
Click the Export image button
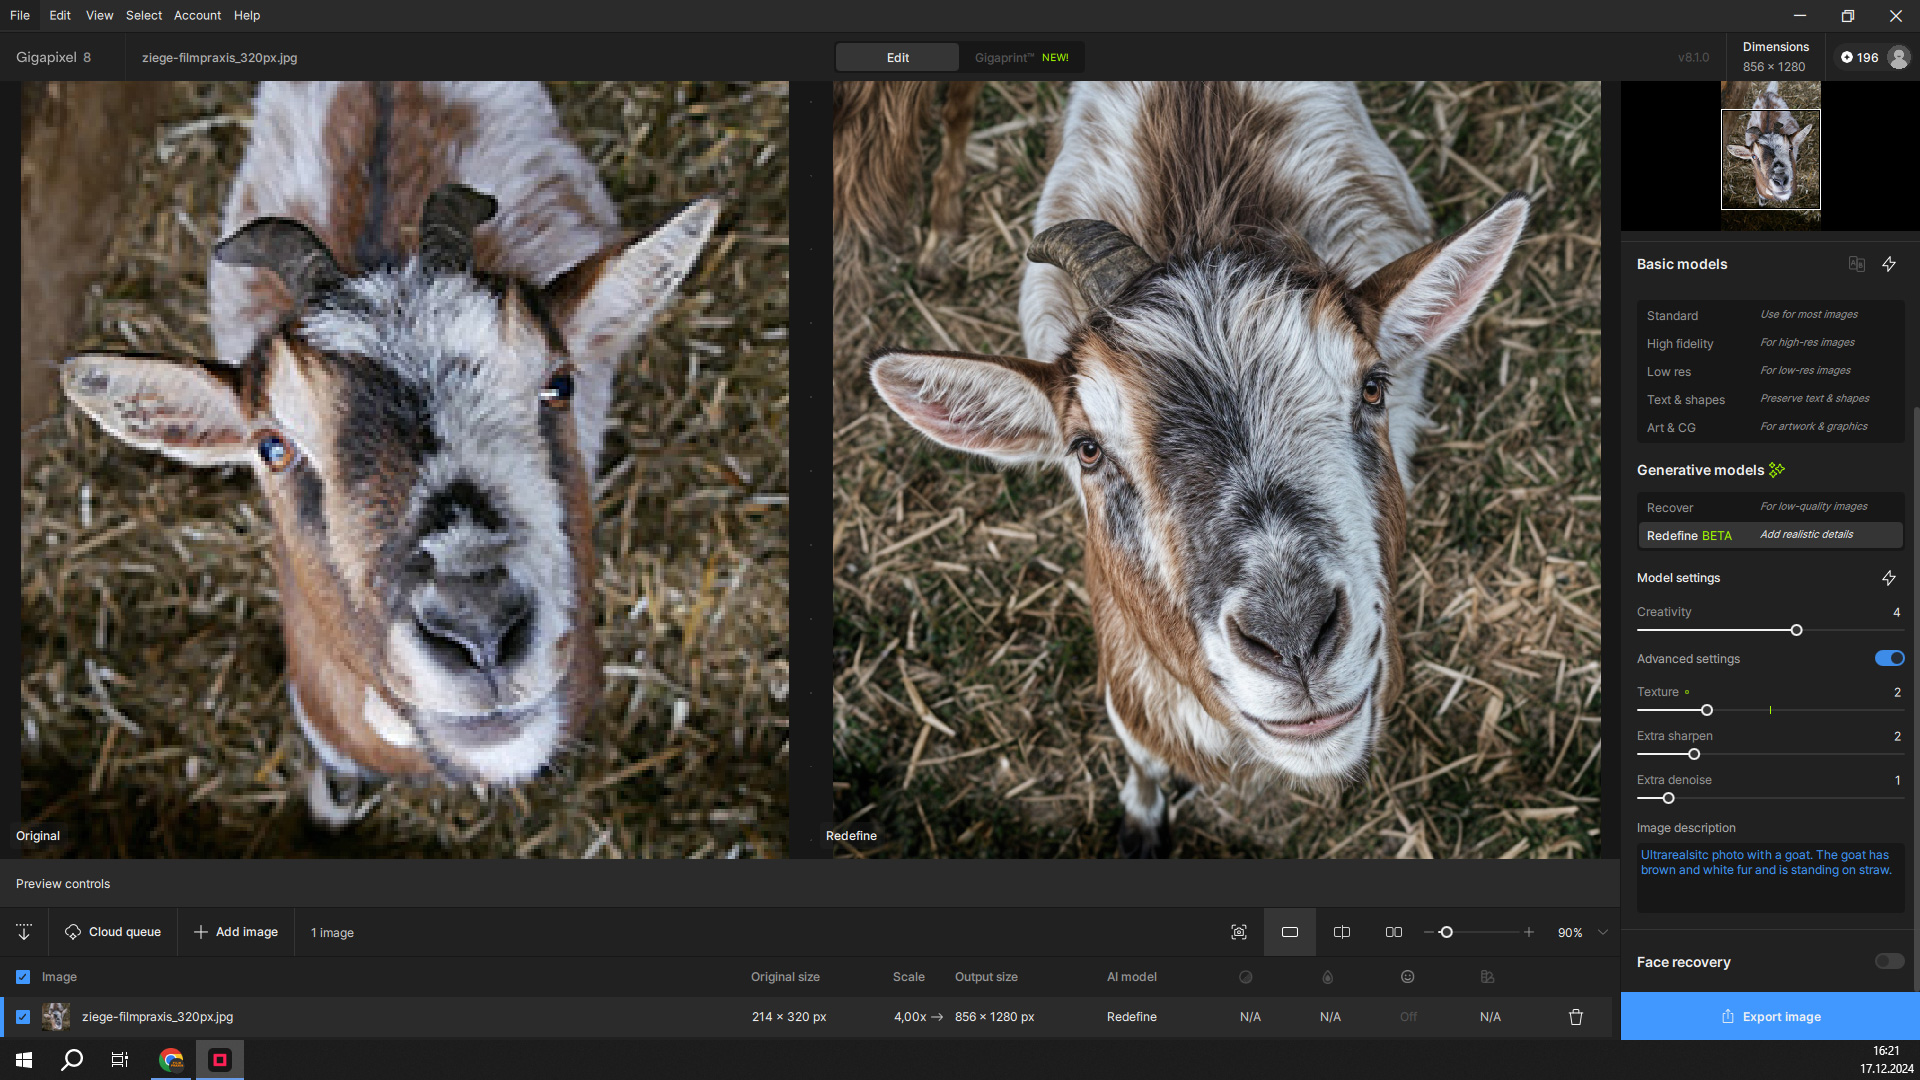click(x=1769, y=1016)
